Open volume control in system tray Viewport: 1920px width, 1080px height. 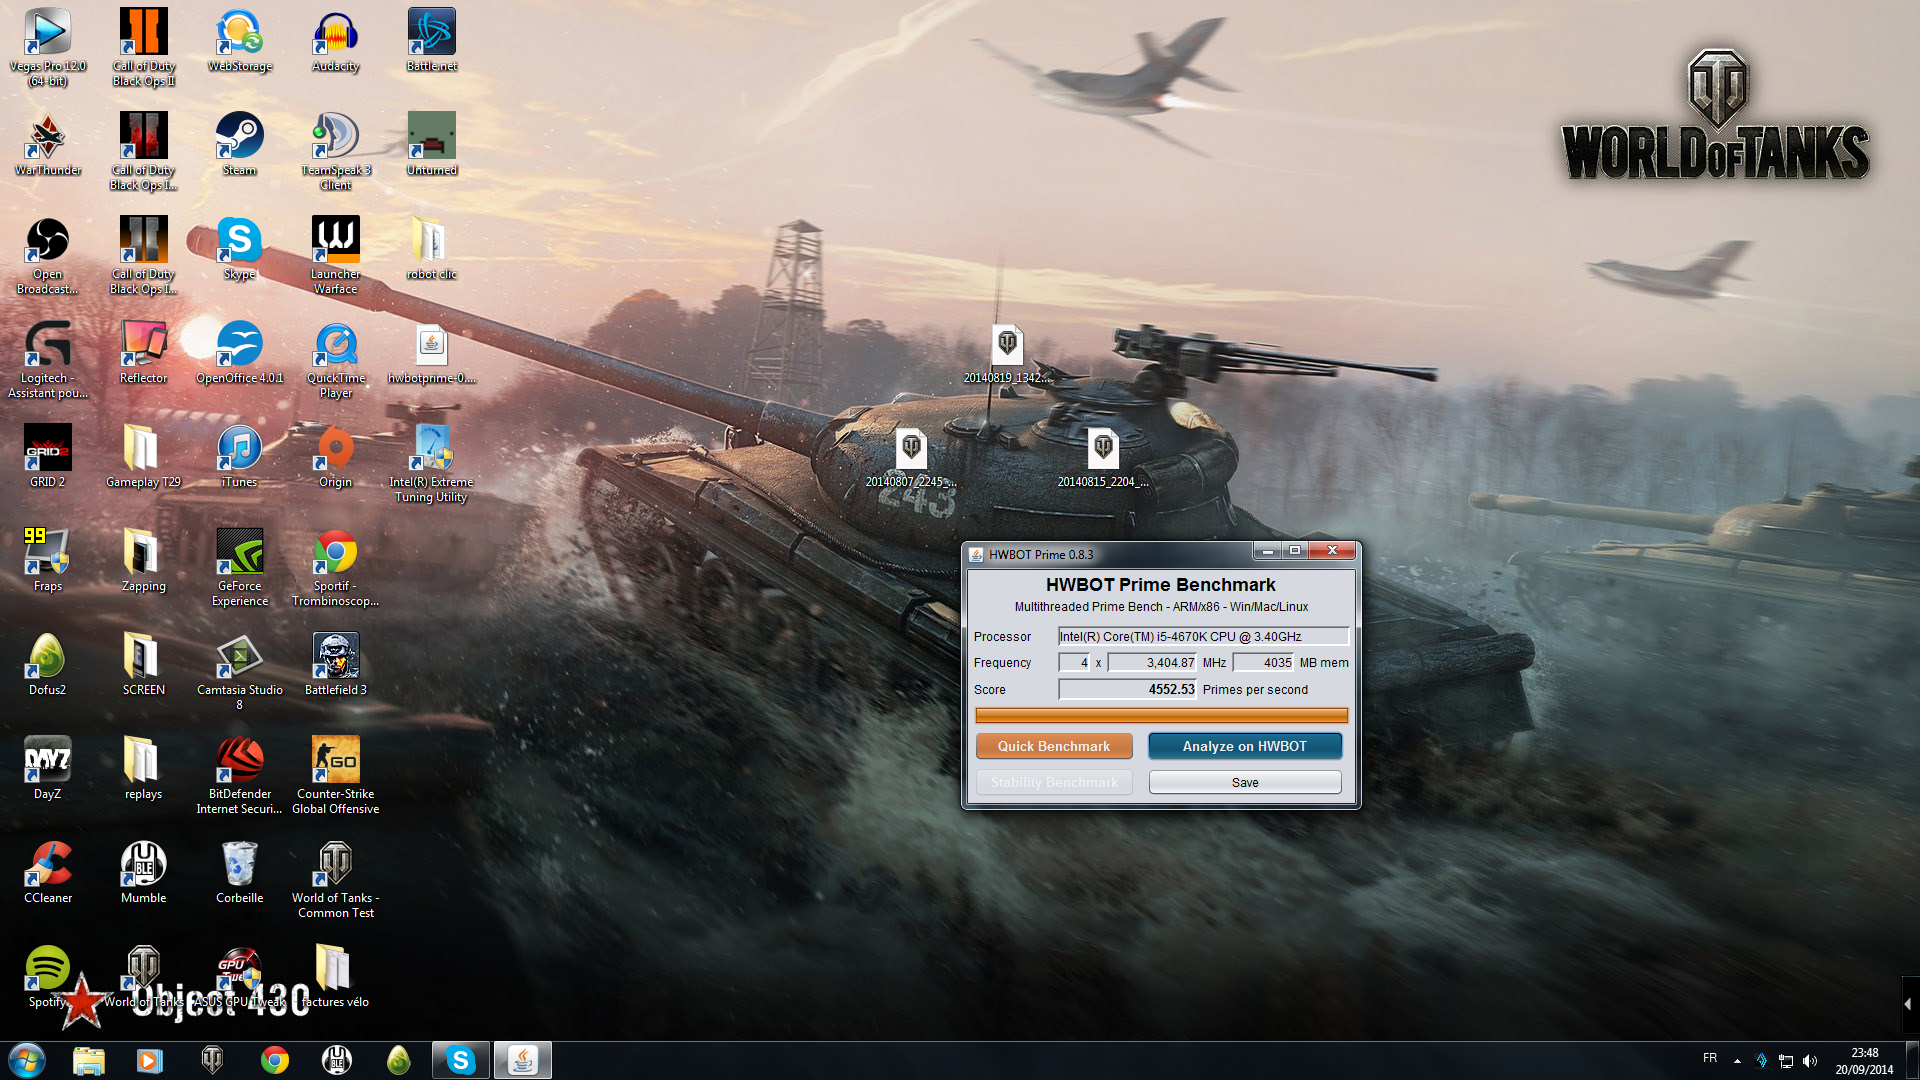coord(1809,1060)
